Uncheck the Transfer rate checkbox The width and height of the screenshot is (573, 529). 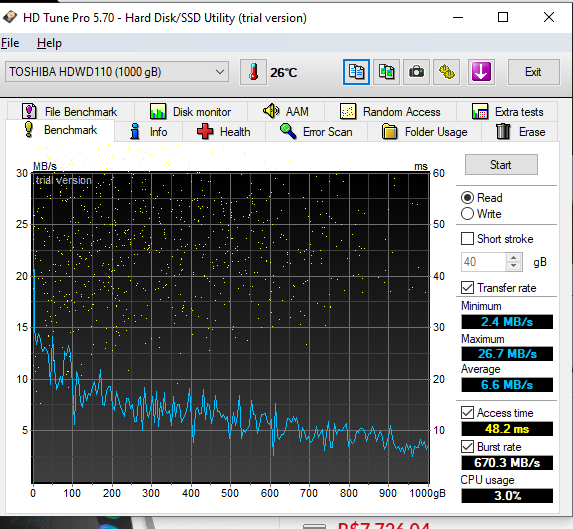[467, 288]
